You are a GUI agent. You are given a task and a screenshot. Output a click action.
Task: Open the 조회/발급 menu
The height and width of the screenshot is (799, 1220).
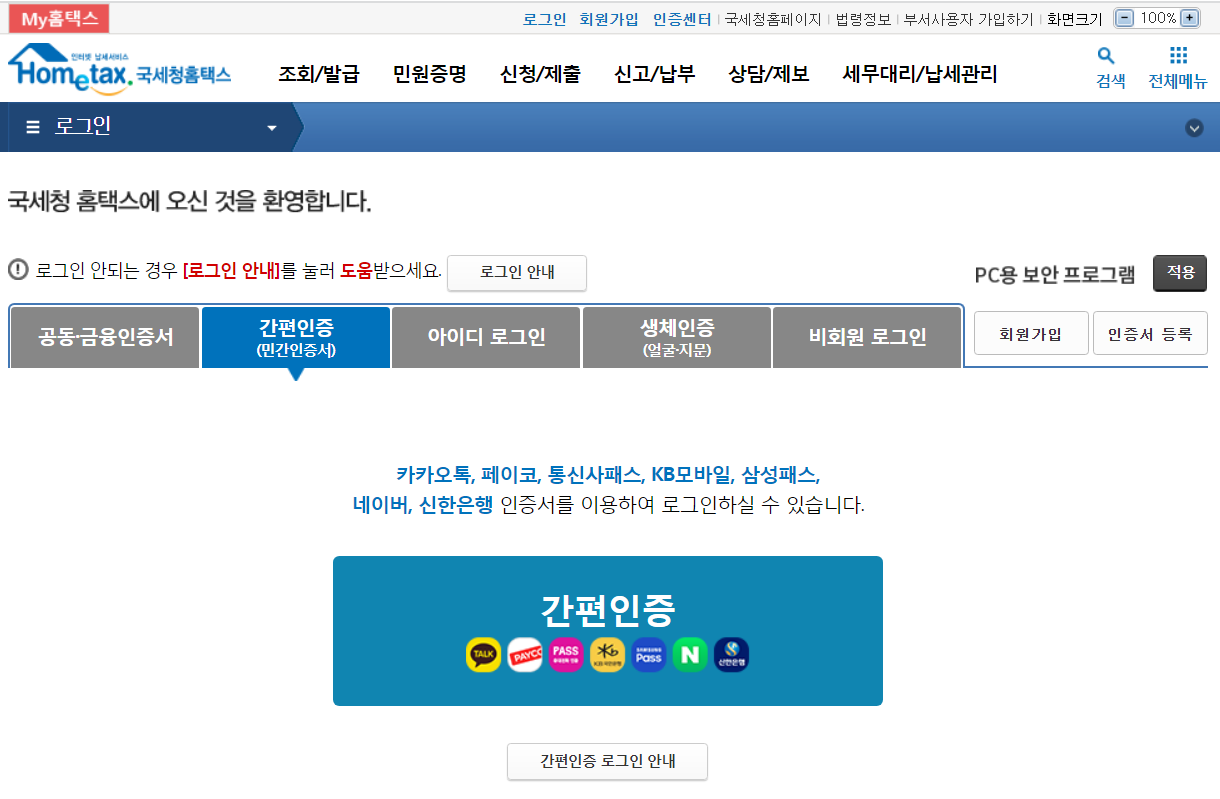pyautogui.click(x=319, y=73)
